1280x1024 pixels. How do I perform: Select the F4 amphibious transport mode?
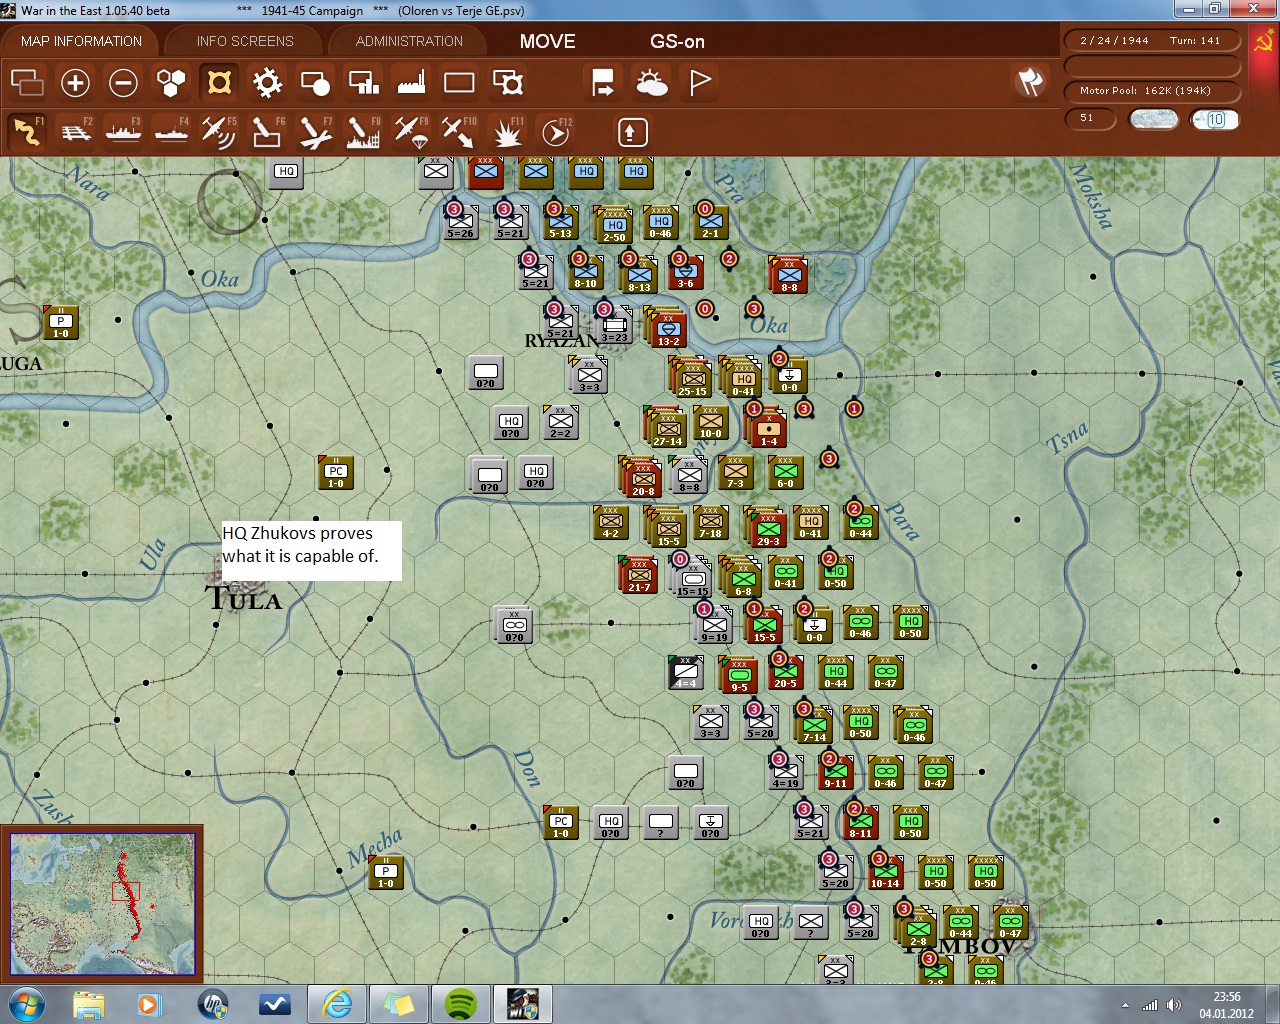[171, 131]
